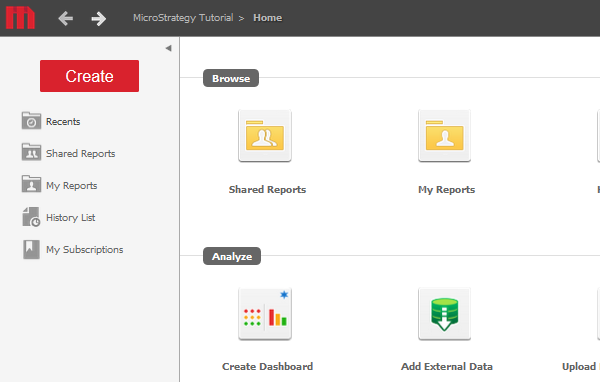
Task: Open MicroStrategy Tutorial breadcrumb link
Action: point(183,18)
